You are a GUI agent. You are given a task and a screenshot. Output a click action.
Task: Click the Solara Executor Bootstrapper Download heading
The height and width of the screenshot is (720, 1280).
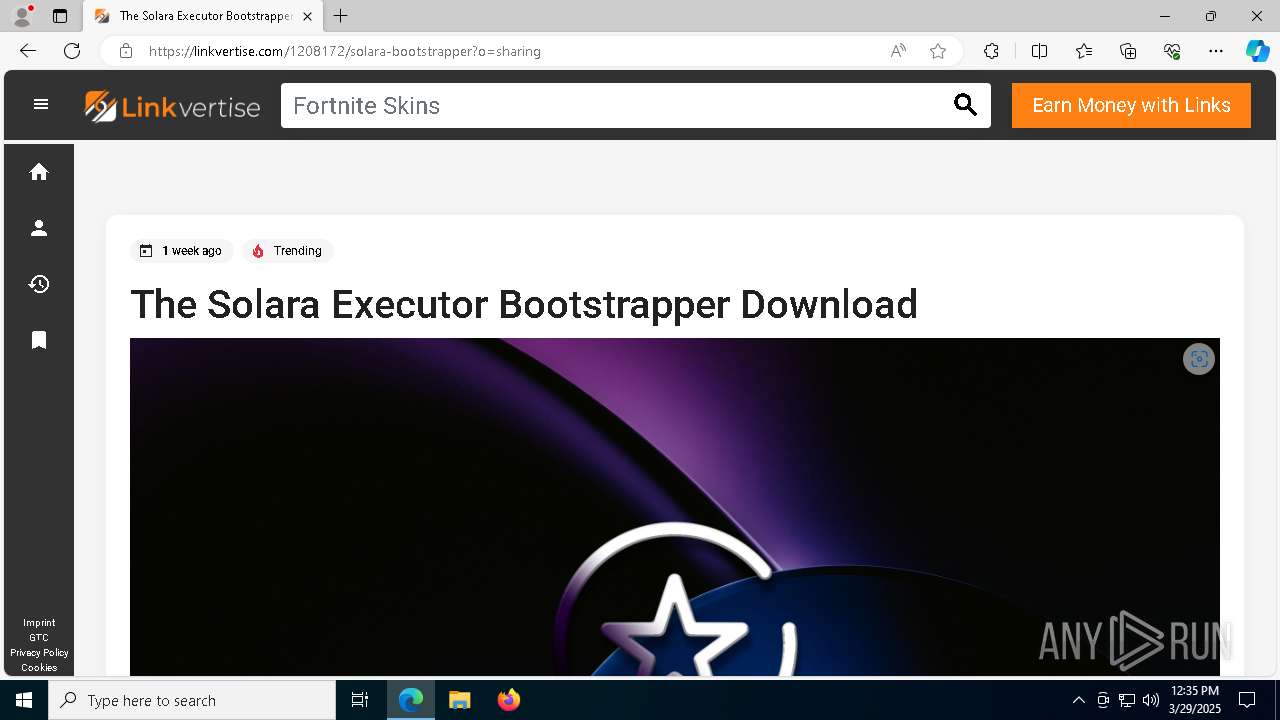[x=524, y=304]
